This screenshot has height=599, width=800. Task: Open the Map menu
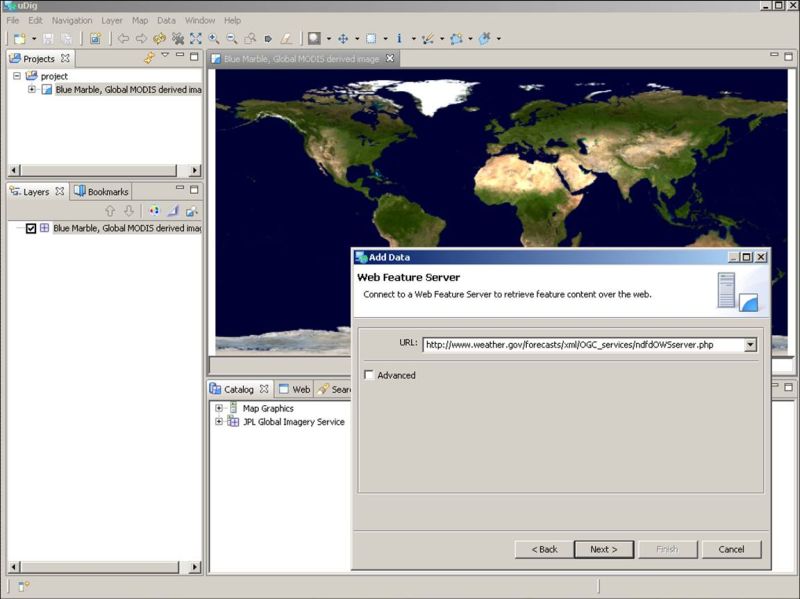[140, 20]
